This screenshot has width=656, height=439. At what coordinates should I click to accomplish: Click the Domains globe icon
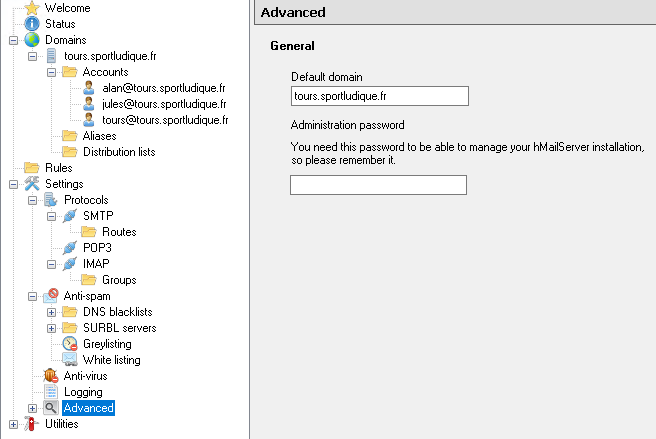tap(31, 40)
